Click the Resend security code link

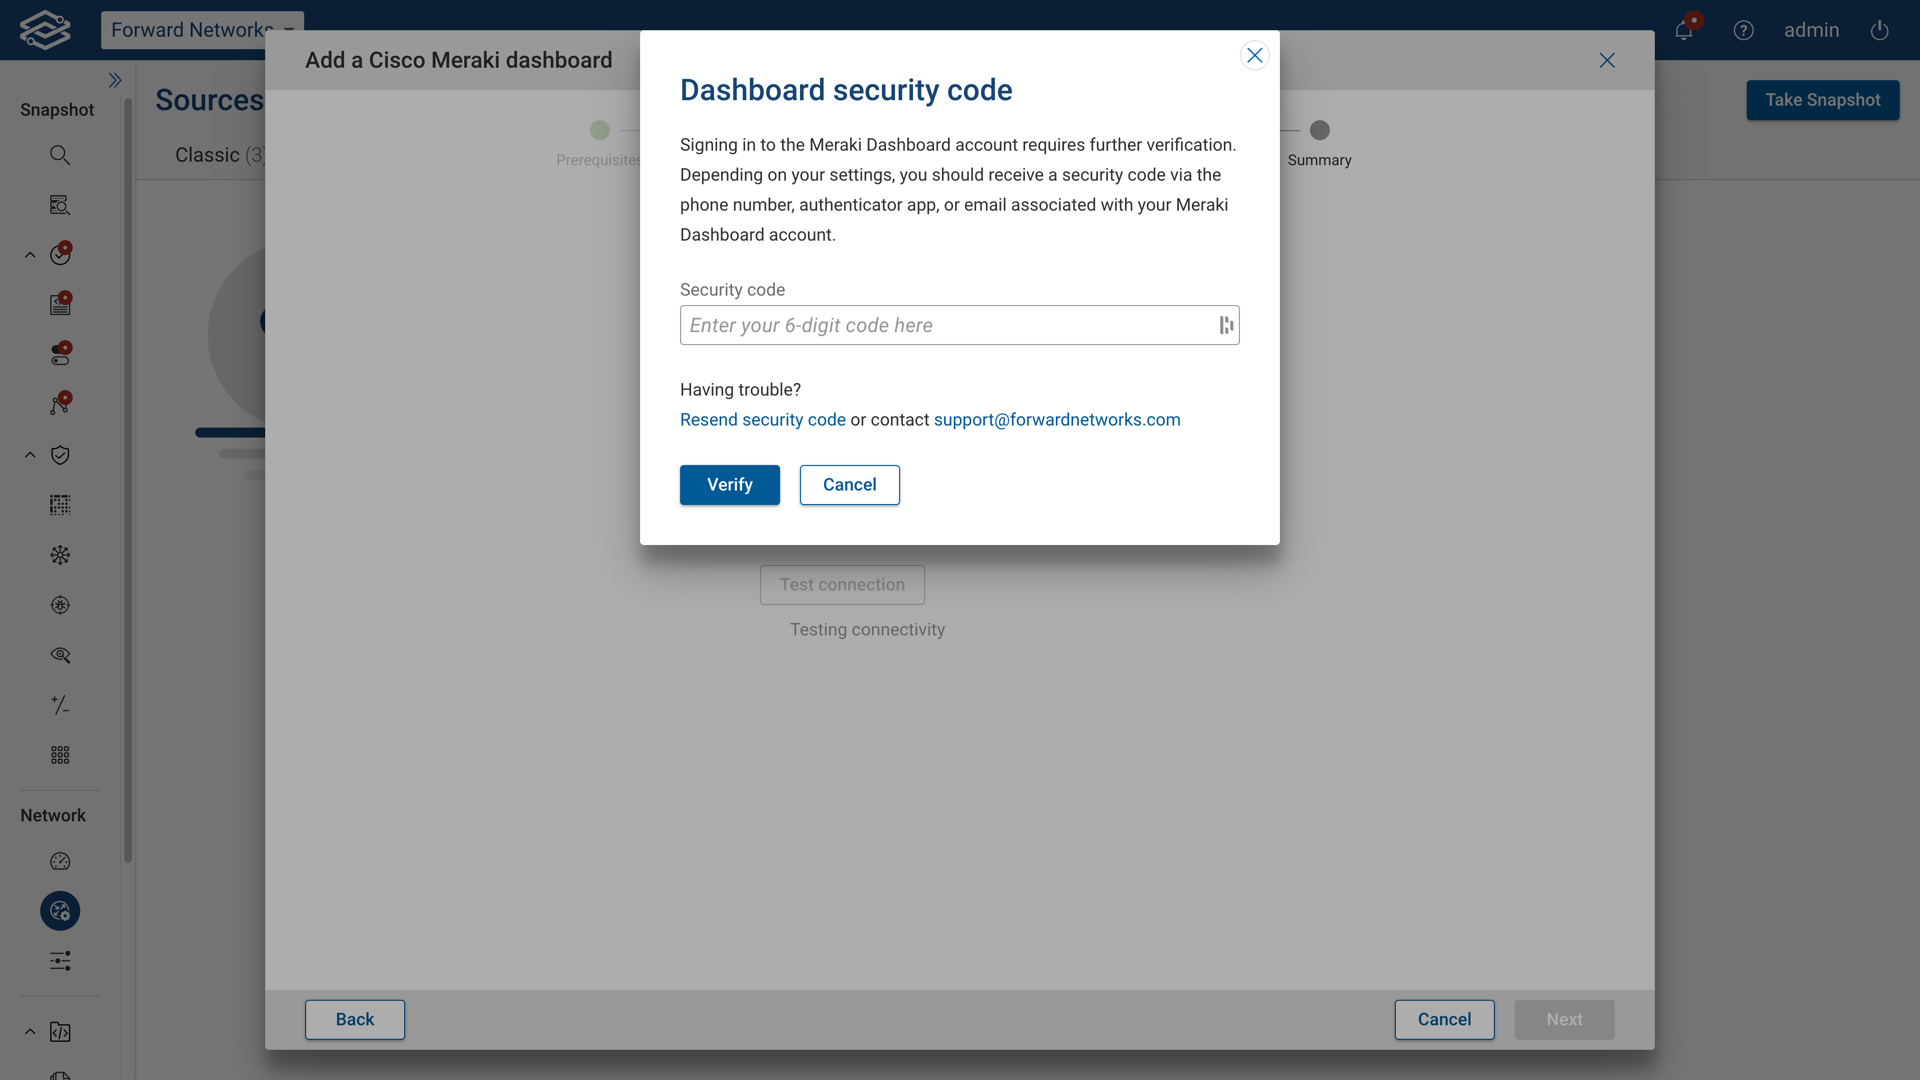point(762,419)
